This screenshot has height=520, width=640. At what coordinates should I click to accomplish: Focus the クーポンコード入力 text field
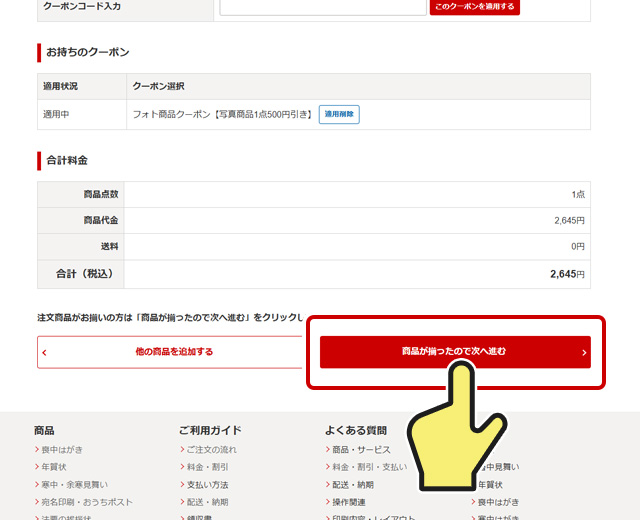click(323, 7)
